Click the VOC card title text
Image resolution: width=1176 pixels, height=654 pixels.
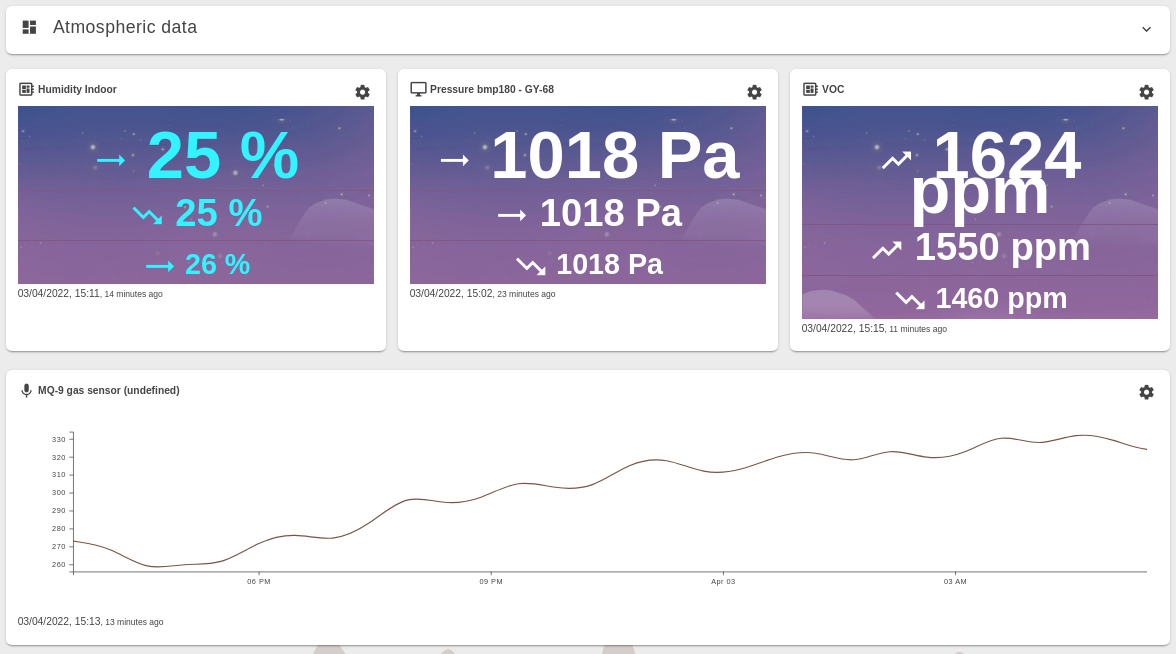[833, 89]
